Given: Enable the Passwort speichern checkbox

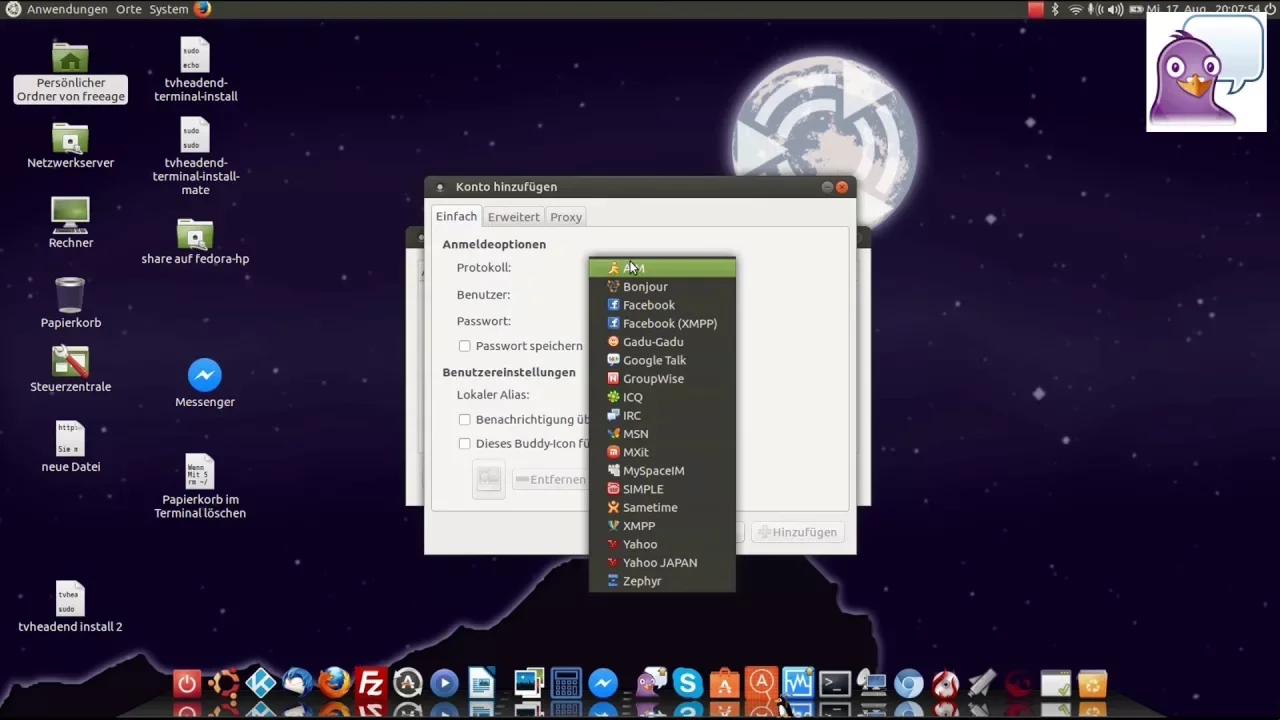Looking at the screenshot, I should pyautogui.click(x=465, y=345).
